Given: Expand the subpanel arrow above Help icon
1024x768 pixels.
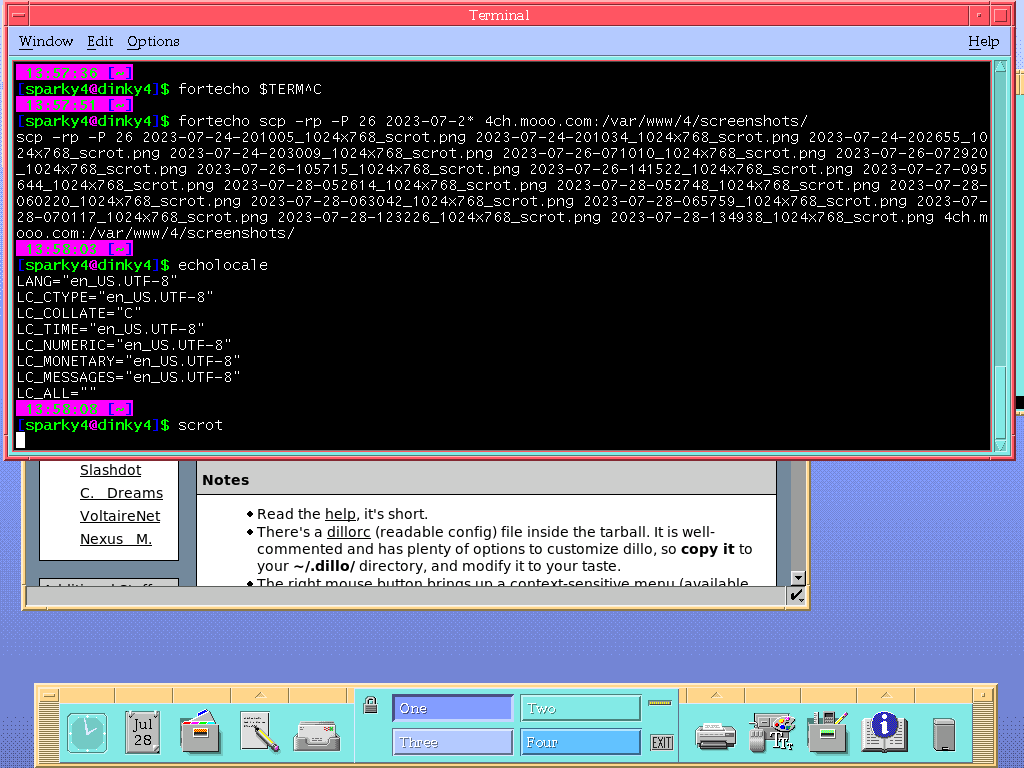Looking at the screenshot, I should tap(884, 695).
